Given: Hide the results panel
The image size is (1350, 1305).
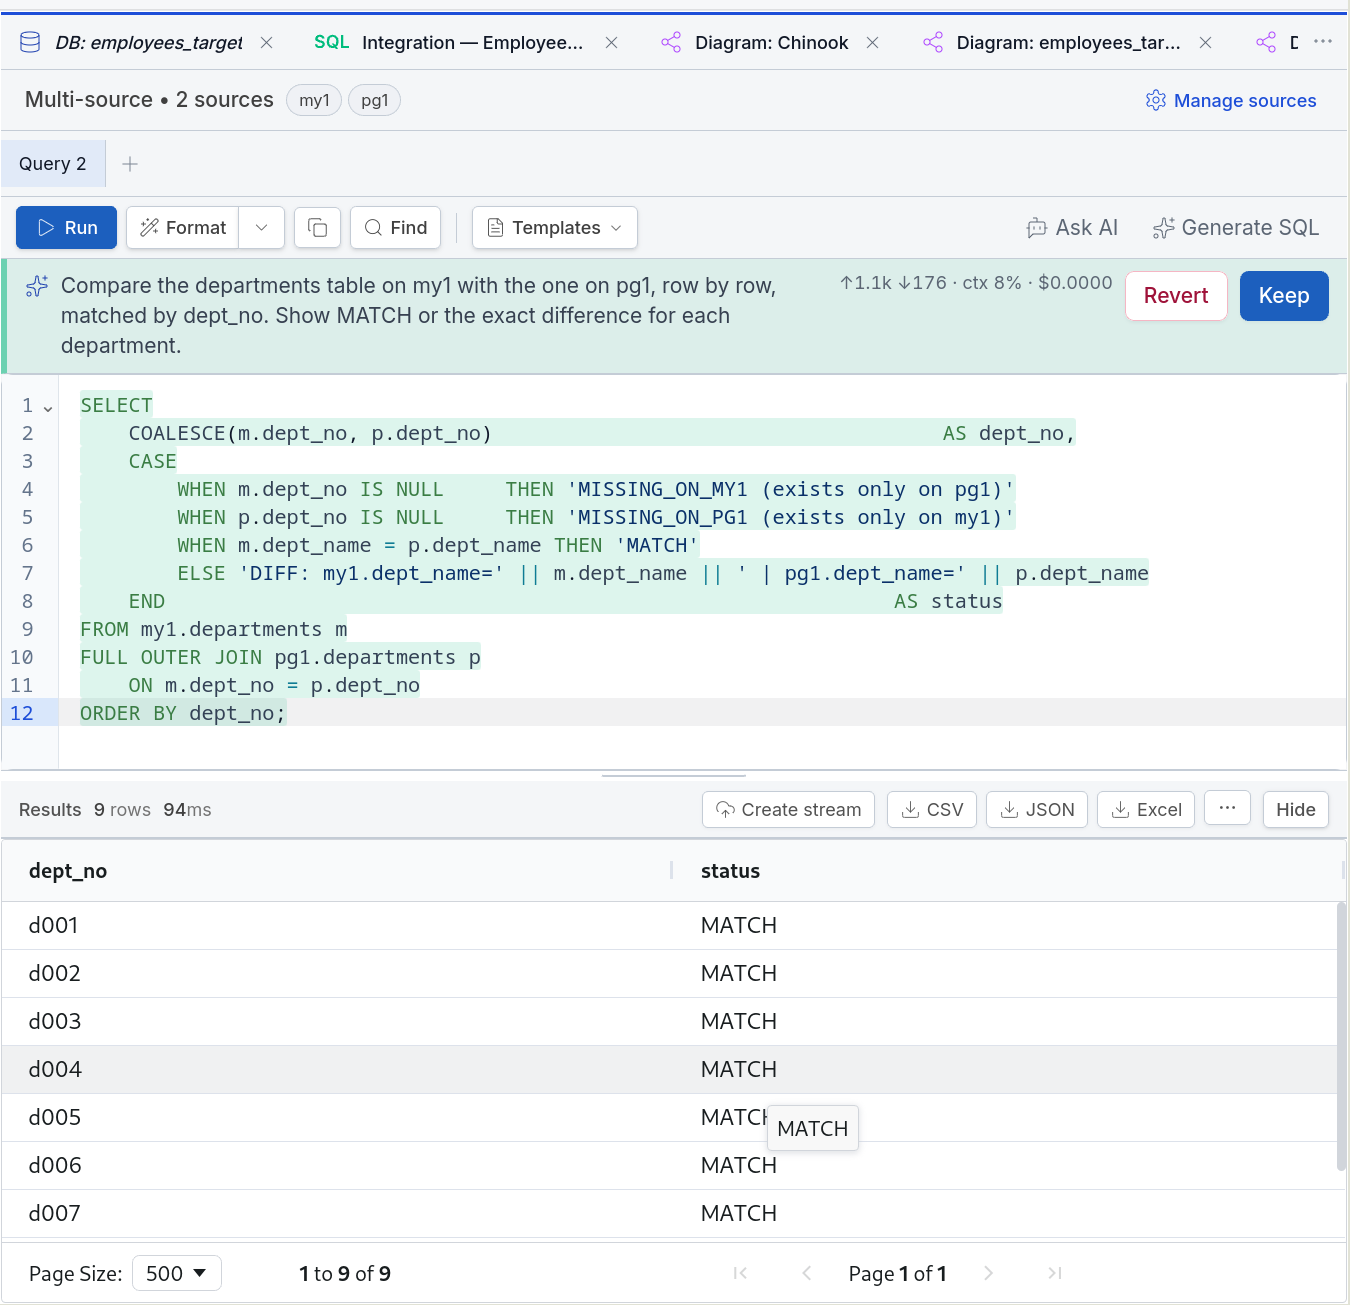Looking at the screenshot, I should 1296,809.
